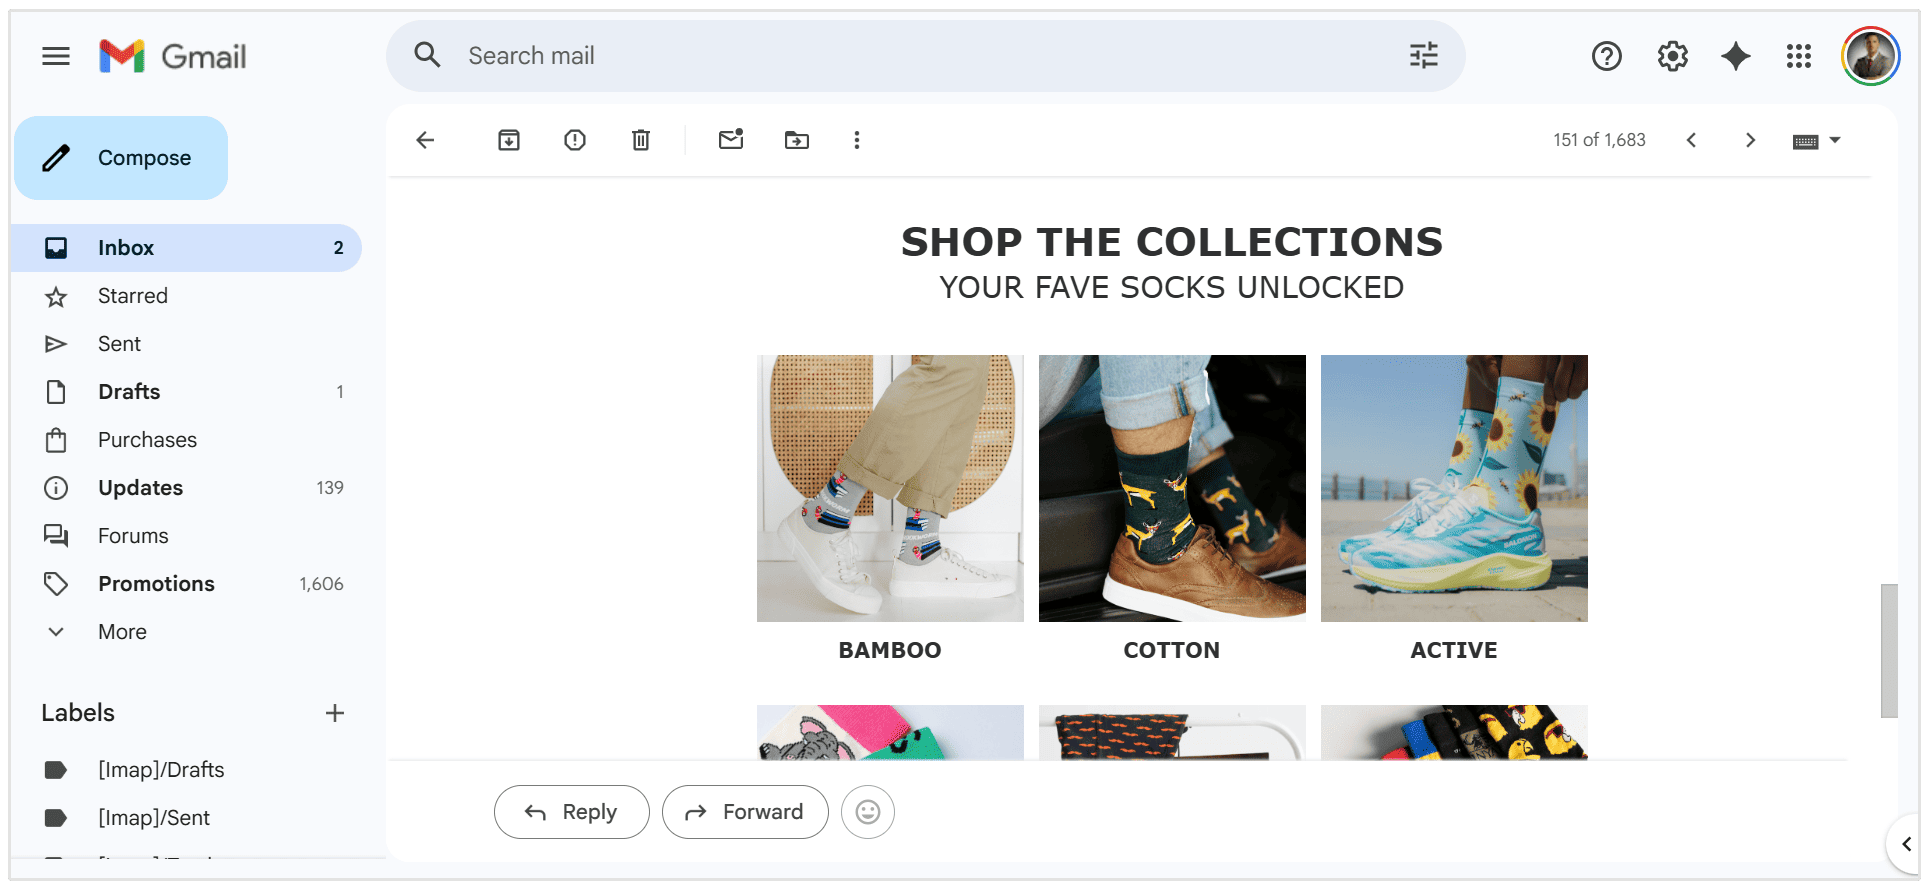Archive the open email

click(508, 140)
